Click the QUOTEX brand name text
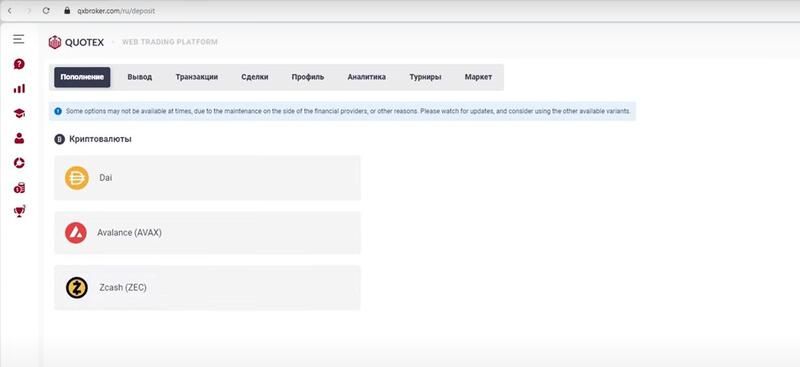The width and height of the screenshot is (800, 367). pos(84,42)
